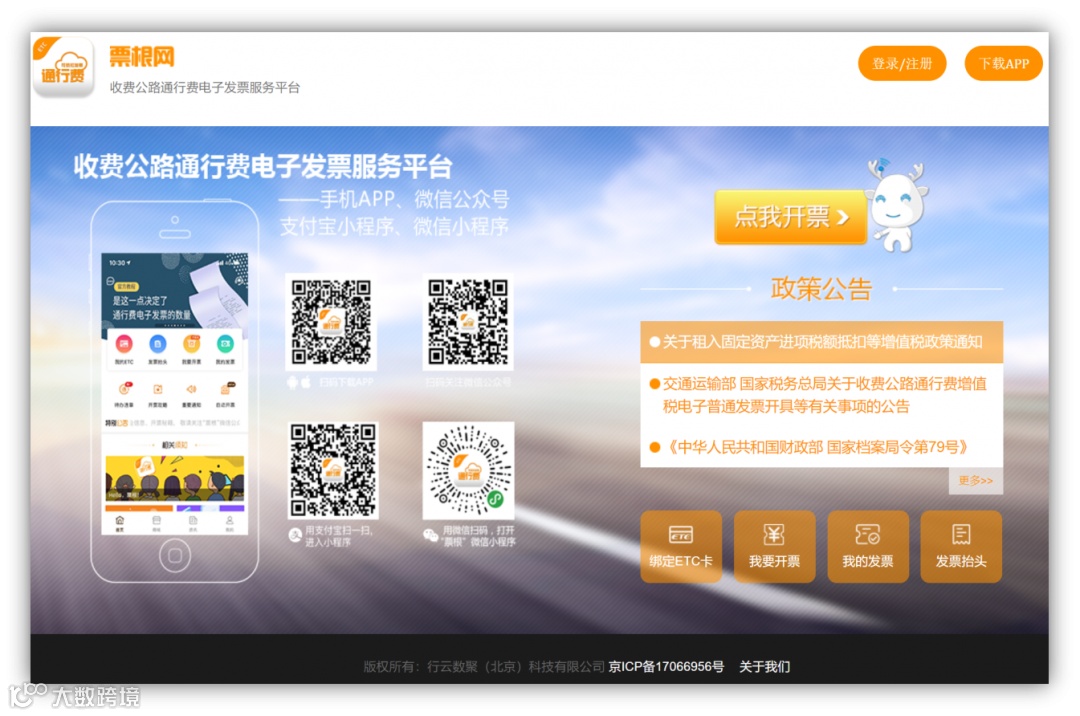Click the 扫码关注微信公众号 QR code
The width and height of the screenshot is (1080, 716).
coord(468,322)
